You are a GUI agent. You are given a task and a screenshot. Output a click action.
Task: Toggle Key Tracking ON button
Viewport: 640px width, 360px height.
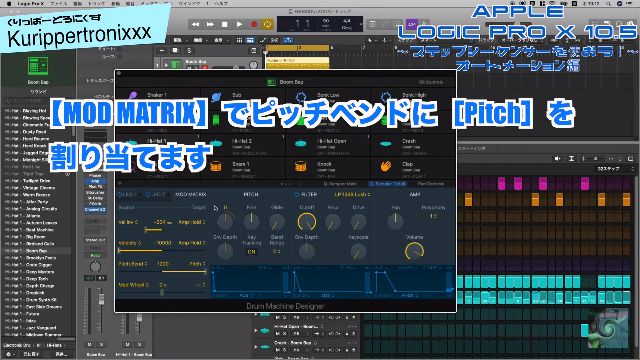tap(251, 252)
